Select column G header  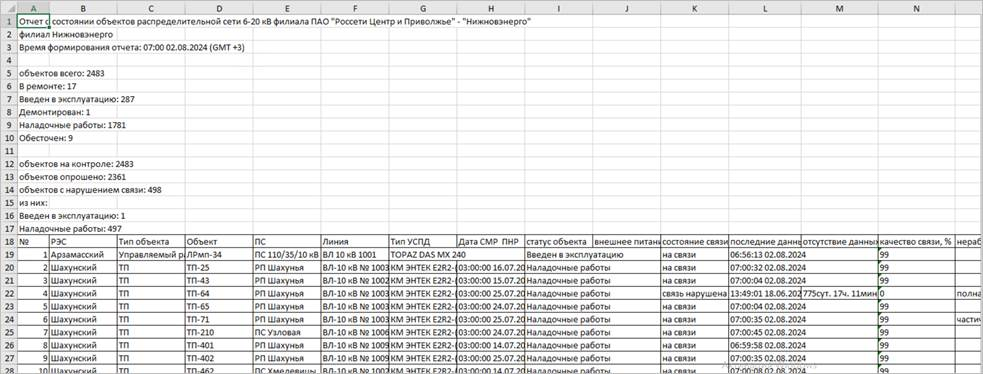pyautogui.click(x=423, y=8)
